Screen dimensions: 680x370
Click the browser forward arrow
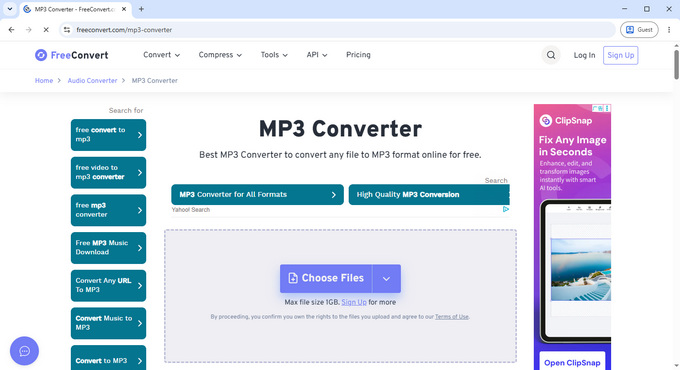[29, 29]
